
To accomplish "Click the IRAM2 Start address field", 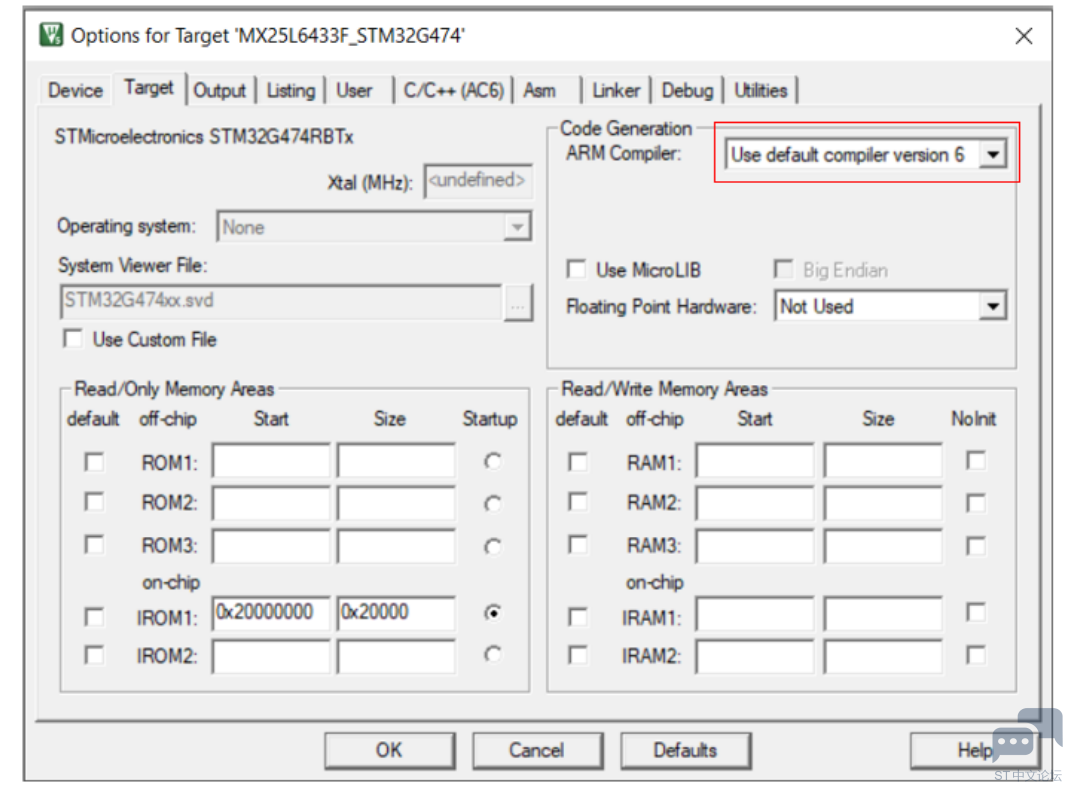I will click(x=755, y=656).
